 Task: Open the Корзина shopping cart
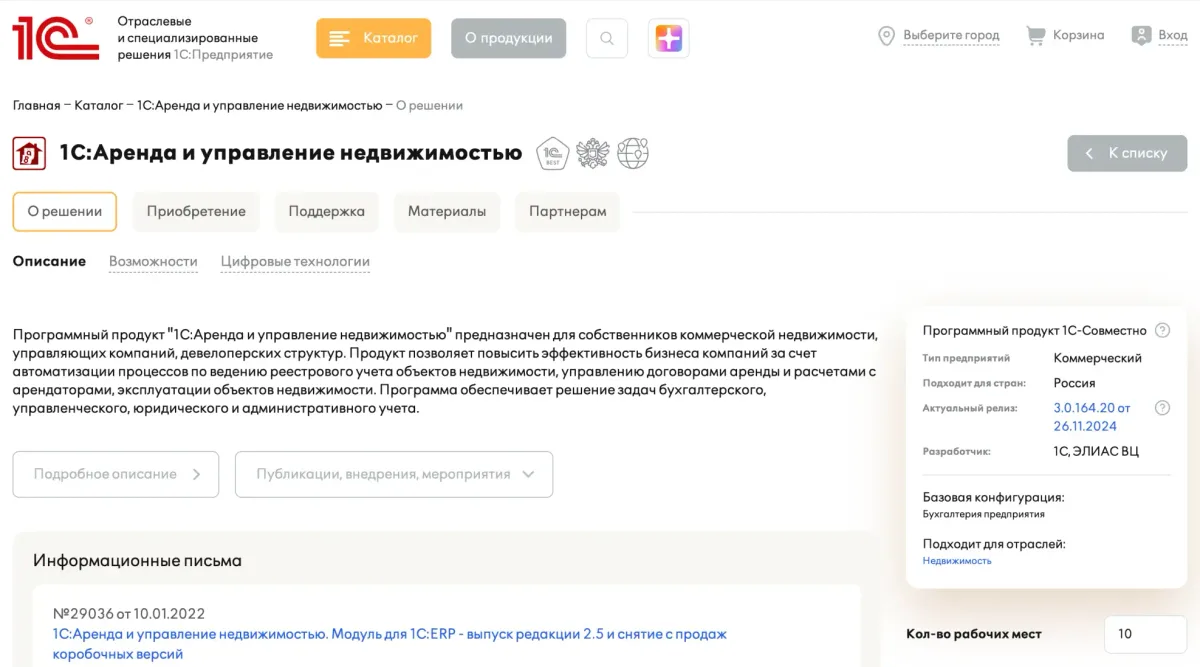1066,35
